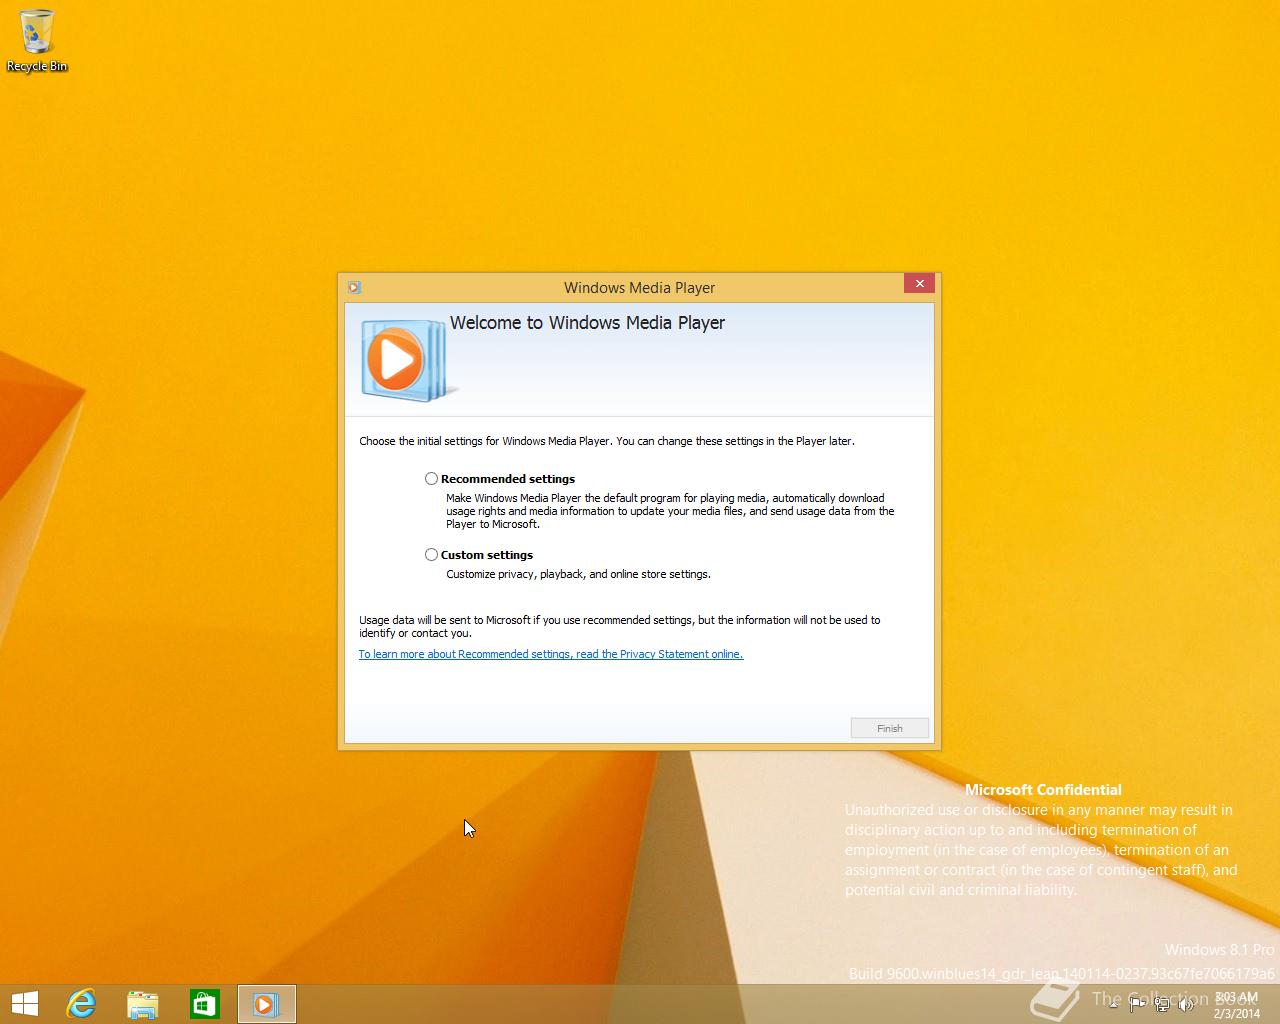Open the Windows Store taskbar icon
The image size is (1280, 1024).
click(x=204, y=1004)
